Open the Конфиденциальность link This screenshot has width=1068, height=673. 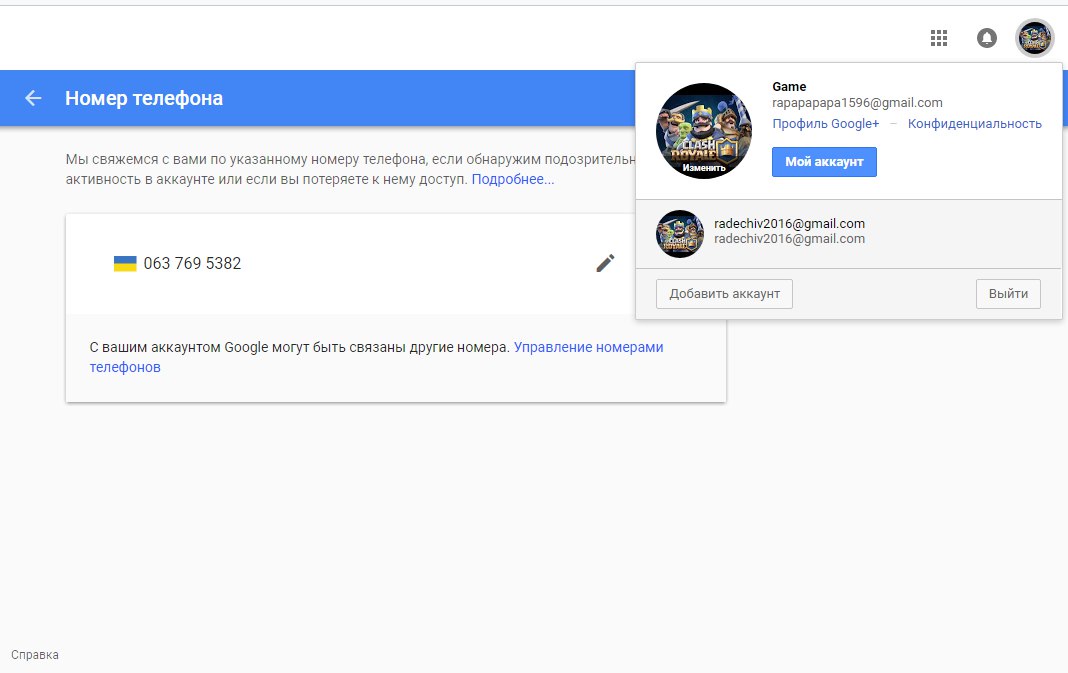click(974, 124)
